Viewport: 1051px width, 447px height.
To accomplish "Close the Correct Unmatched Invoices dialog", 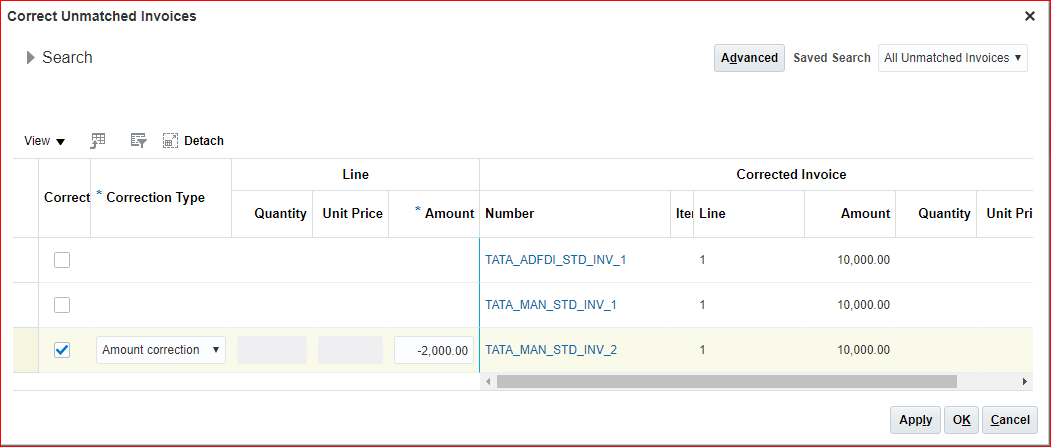I will pos(1030,16).
